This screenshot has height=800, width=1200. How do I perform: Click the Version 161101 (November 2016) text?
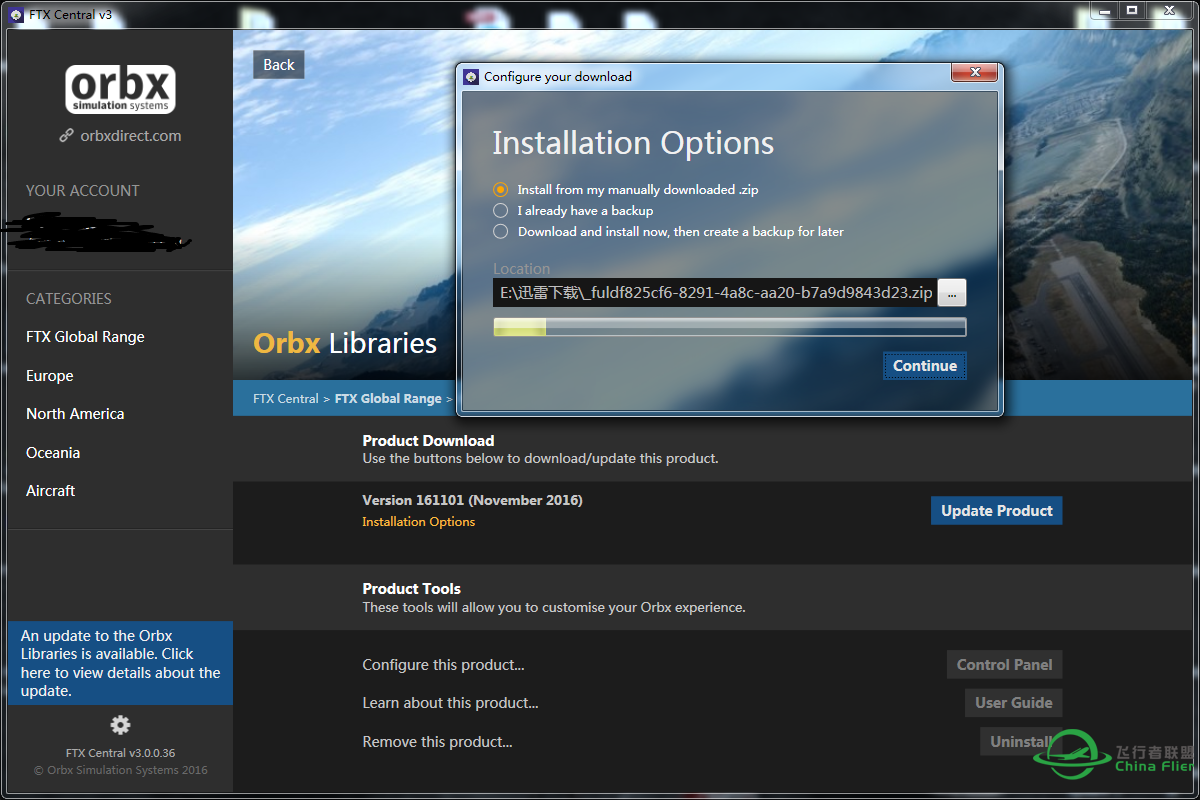(472, 500)
